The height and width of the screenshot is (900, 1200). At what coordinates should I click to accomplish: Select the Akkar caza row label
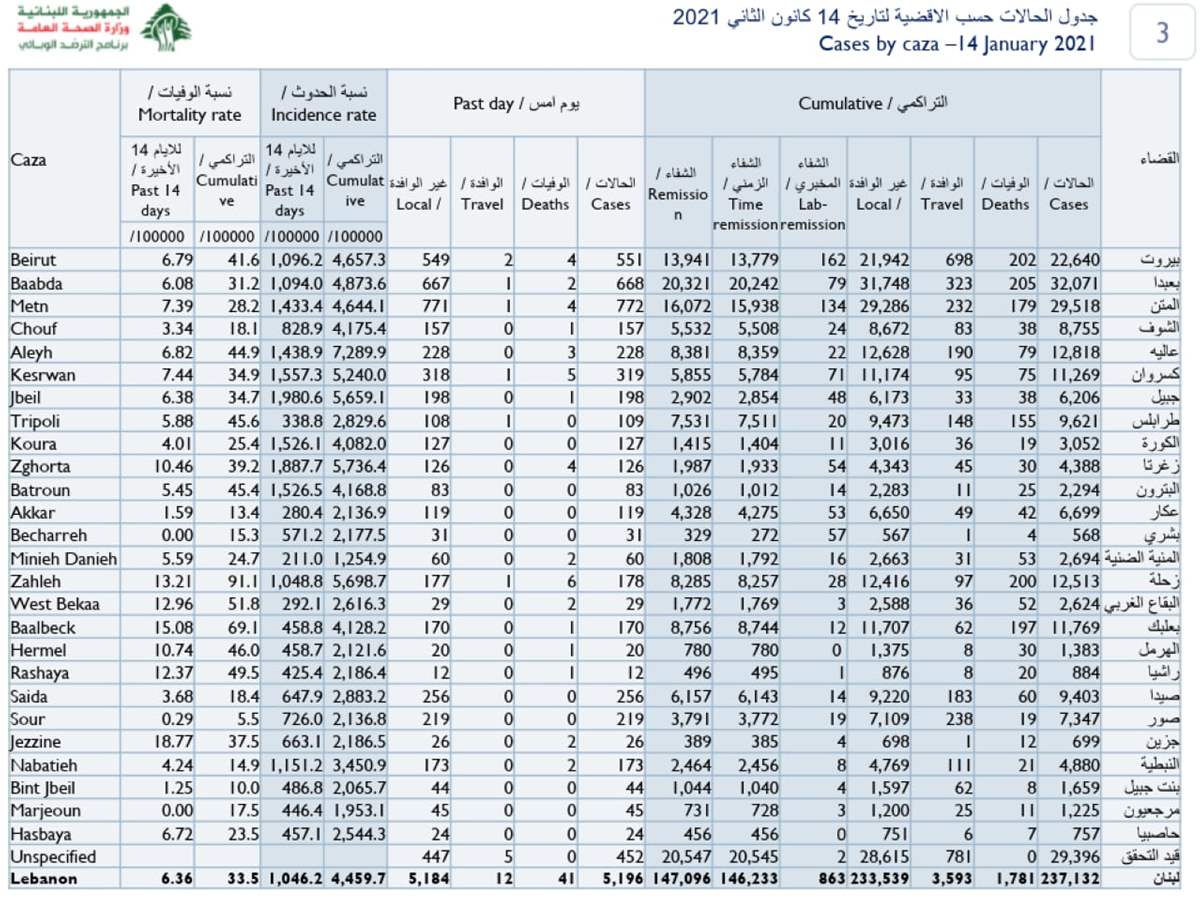pos(31,512)
